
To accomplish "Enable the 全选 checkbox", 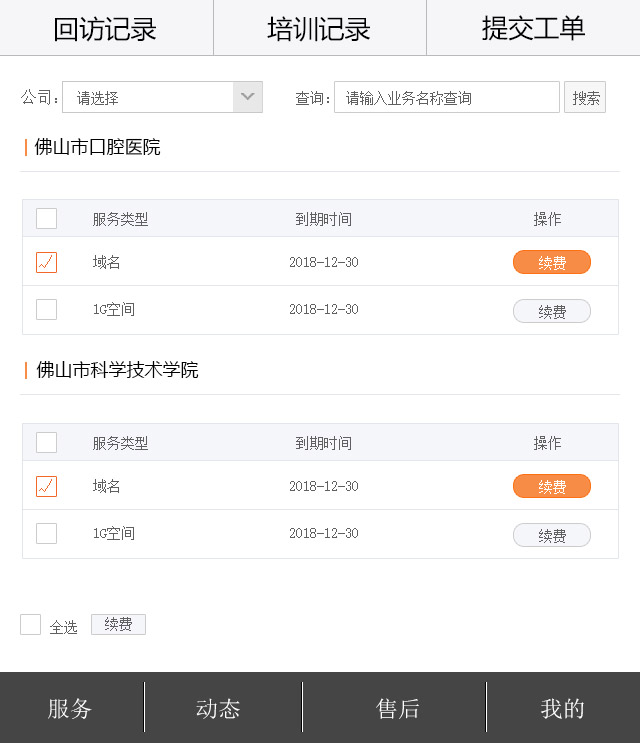I will pos(31,625).
